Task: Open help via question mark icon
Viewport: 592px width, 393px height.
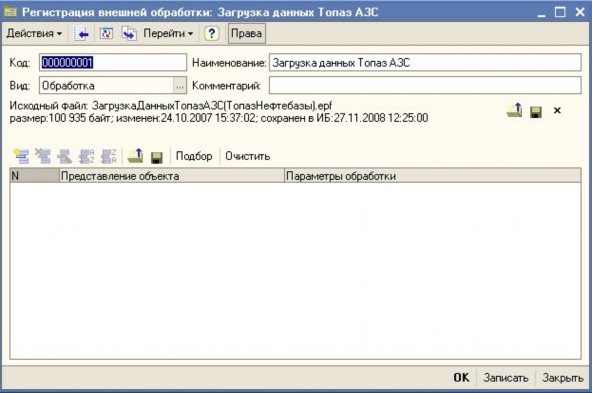Action: pyautogui.click(x=212, y=34)
